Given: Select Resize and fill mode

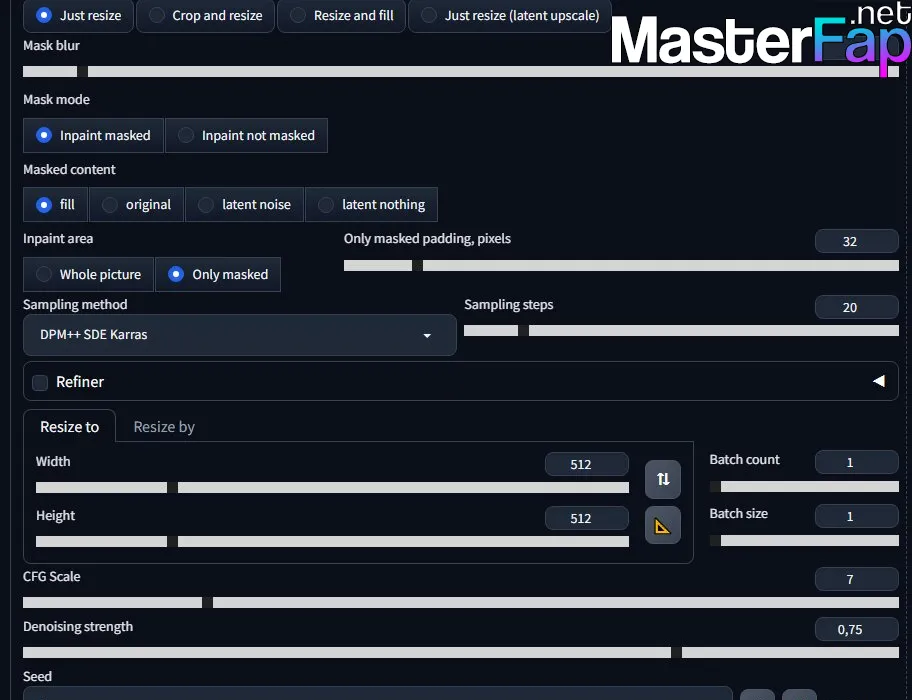Looking at the screenshot, I should click(x=342, y=16).
